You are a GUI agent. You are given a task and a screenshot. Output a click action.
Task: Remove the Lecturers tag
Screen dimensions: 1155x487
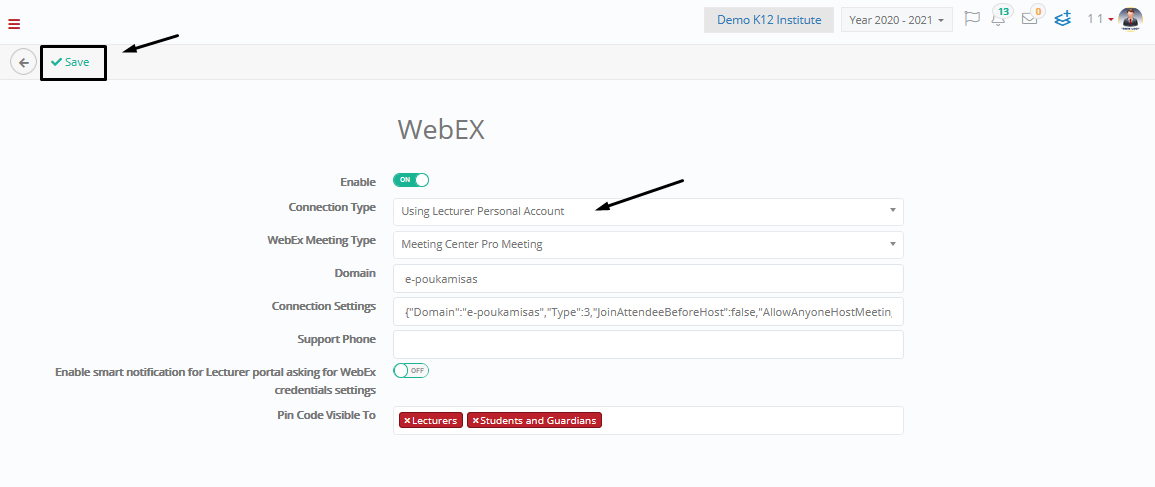[x=407, y=421]
